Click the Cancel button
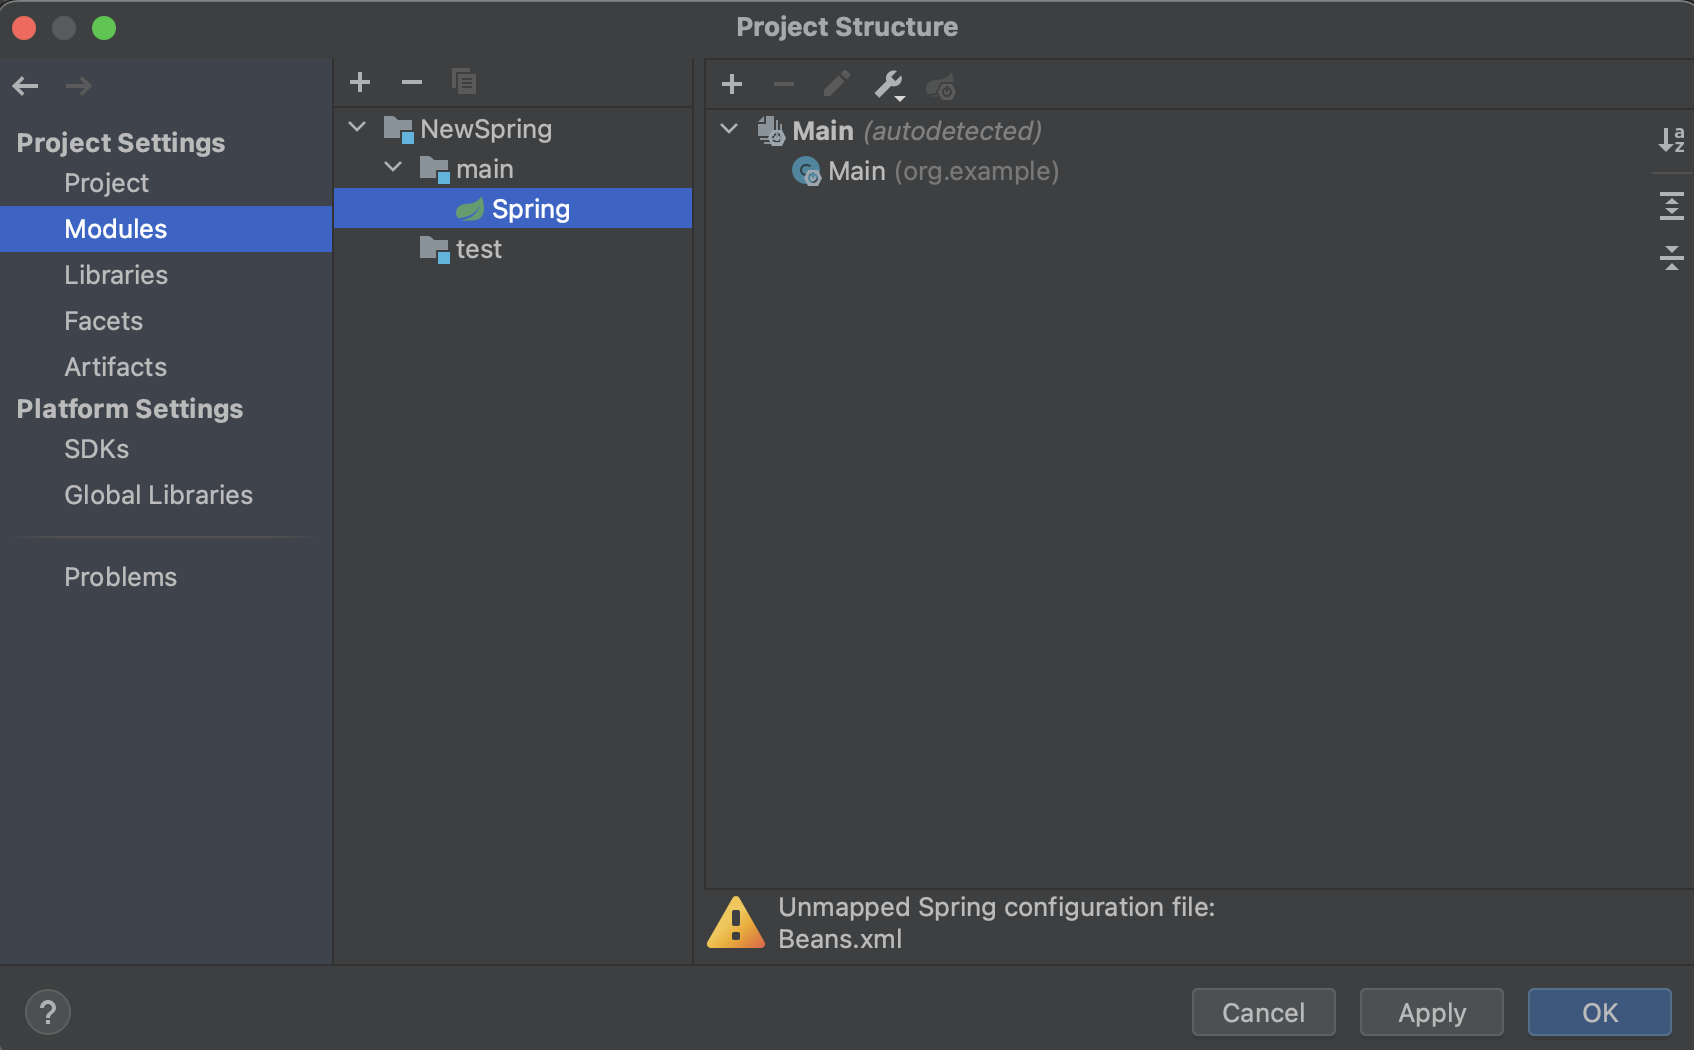The image size is (1694, 1050). 1263,1012
